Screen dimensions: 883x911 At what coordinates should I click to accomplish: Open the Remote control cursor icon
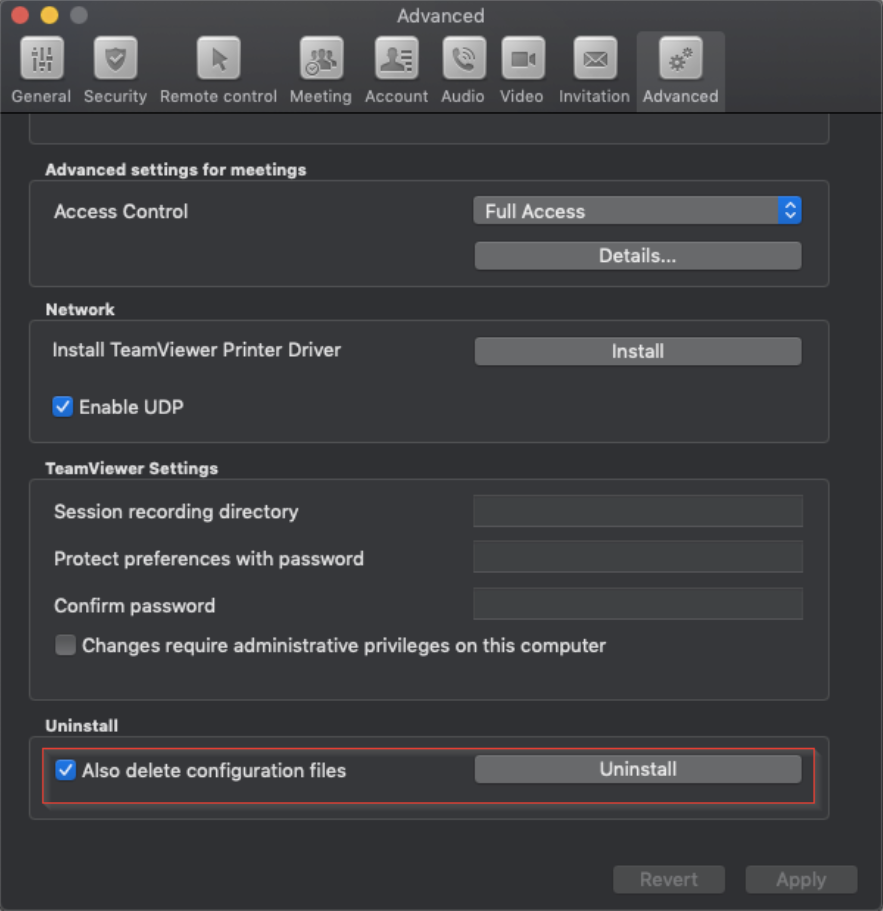[218, 59]
